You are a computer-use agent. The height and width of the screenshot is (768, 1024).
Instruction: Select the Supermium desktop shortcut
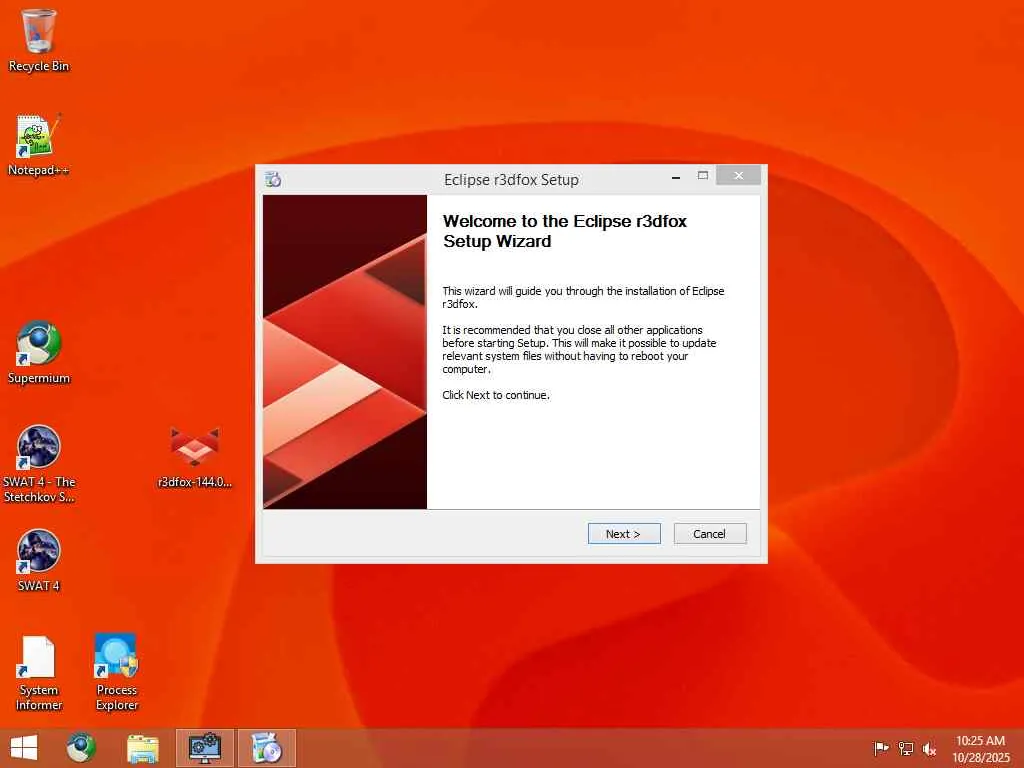click(39, 353)
